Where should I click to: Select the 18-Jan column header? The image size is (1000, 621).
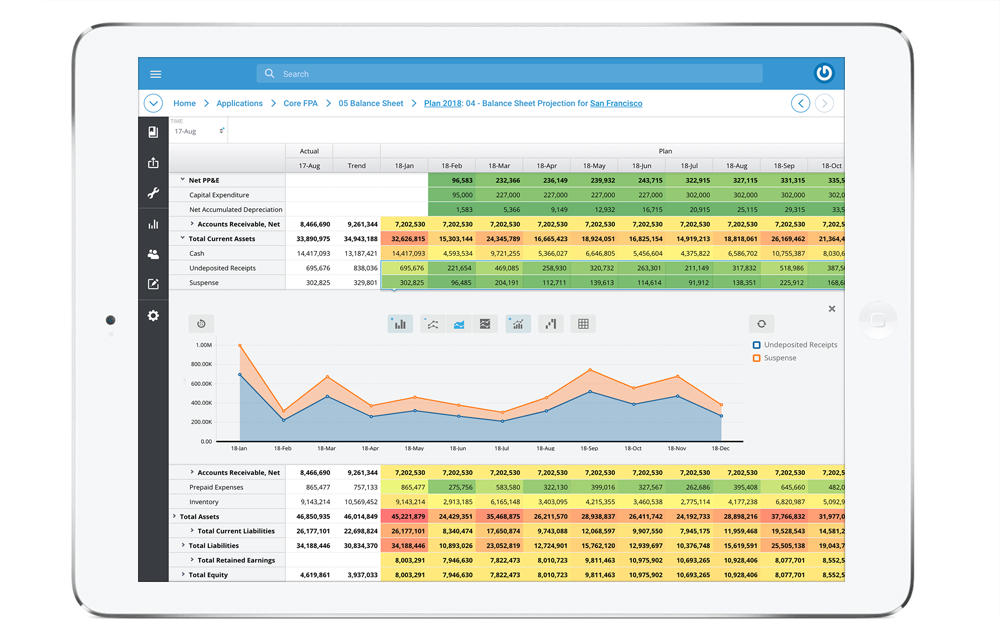(x=404, y=166)
